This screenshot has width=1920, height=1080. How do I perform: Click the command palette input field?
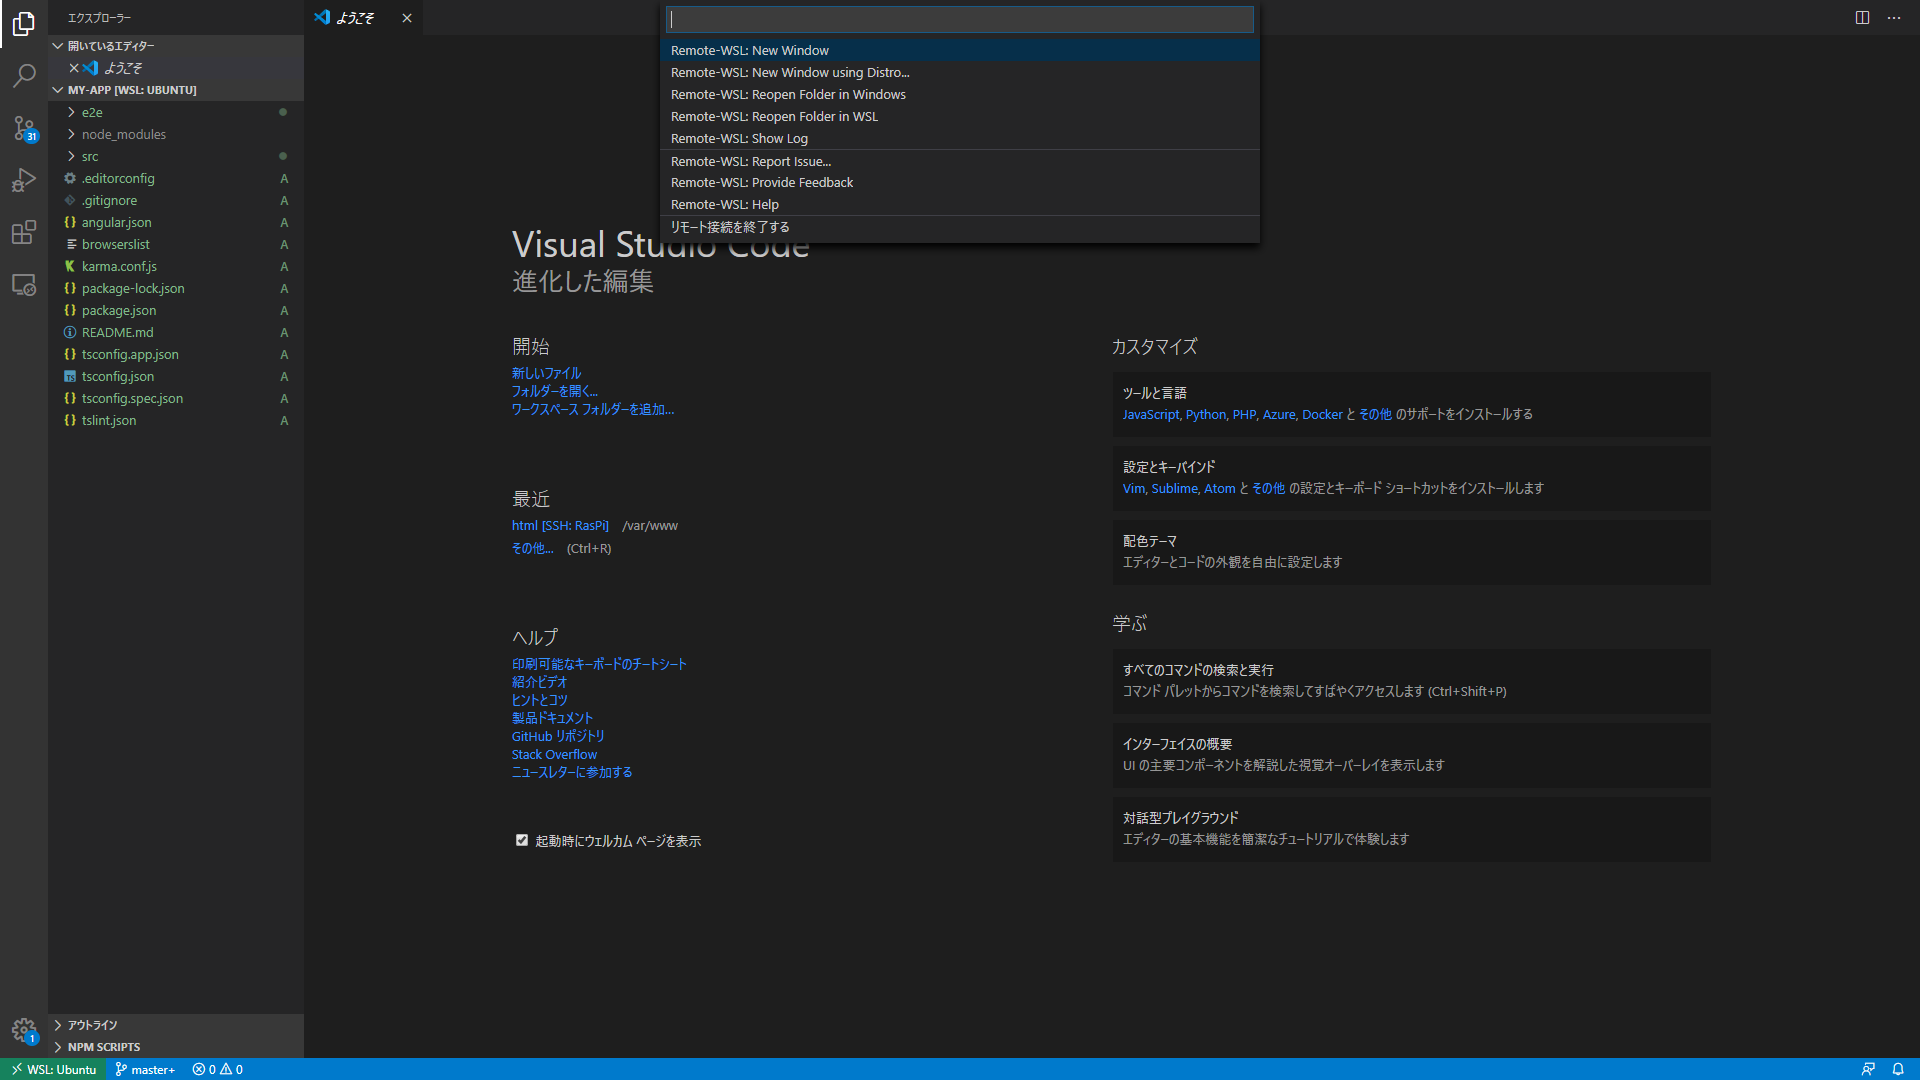click(958, 19)
